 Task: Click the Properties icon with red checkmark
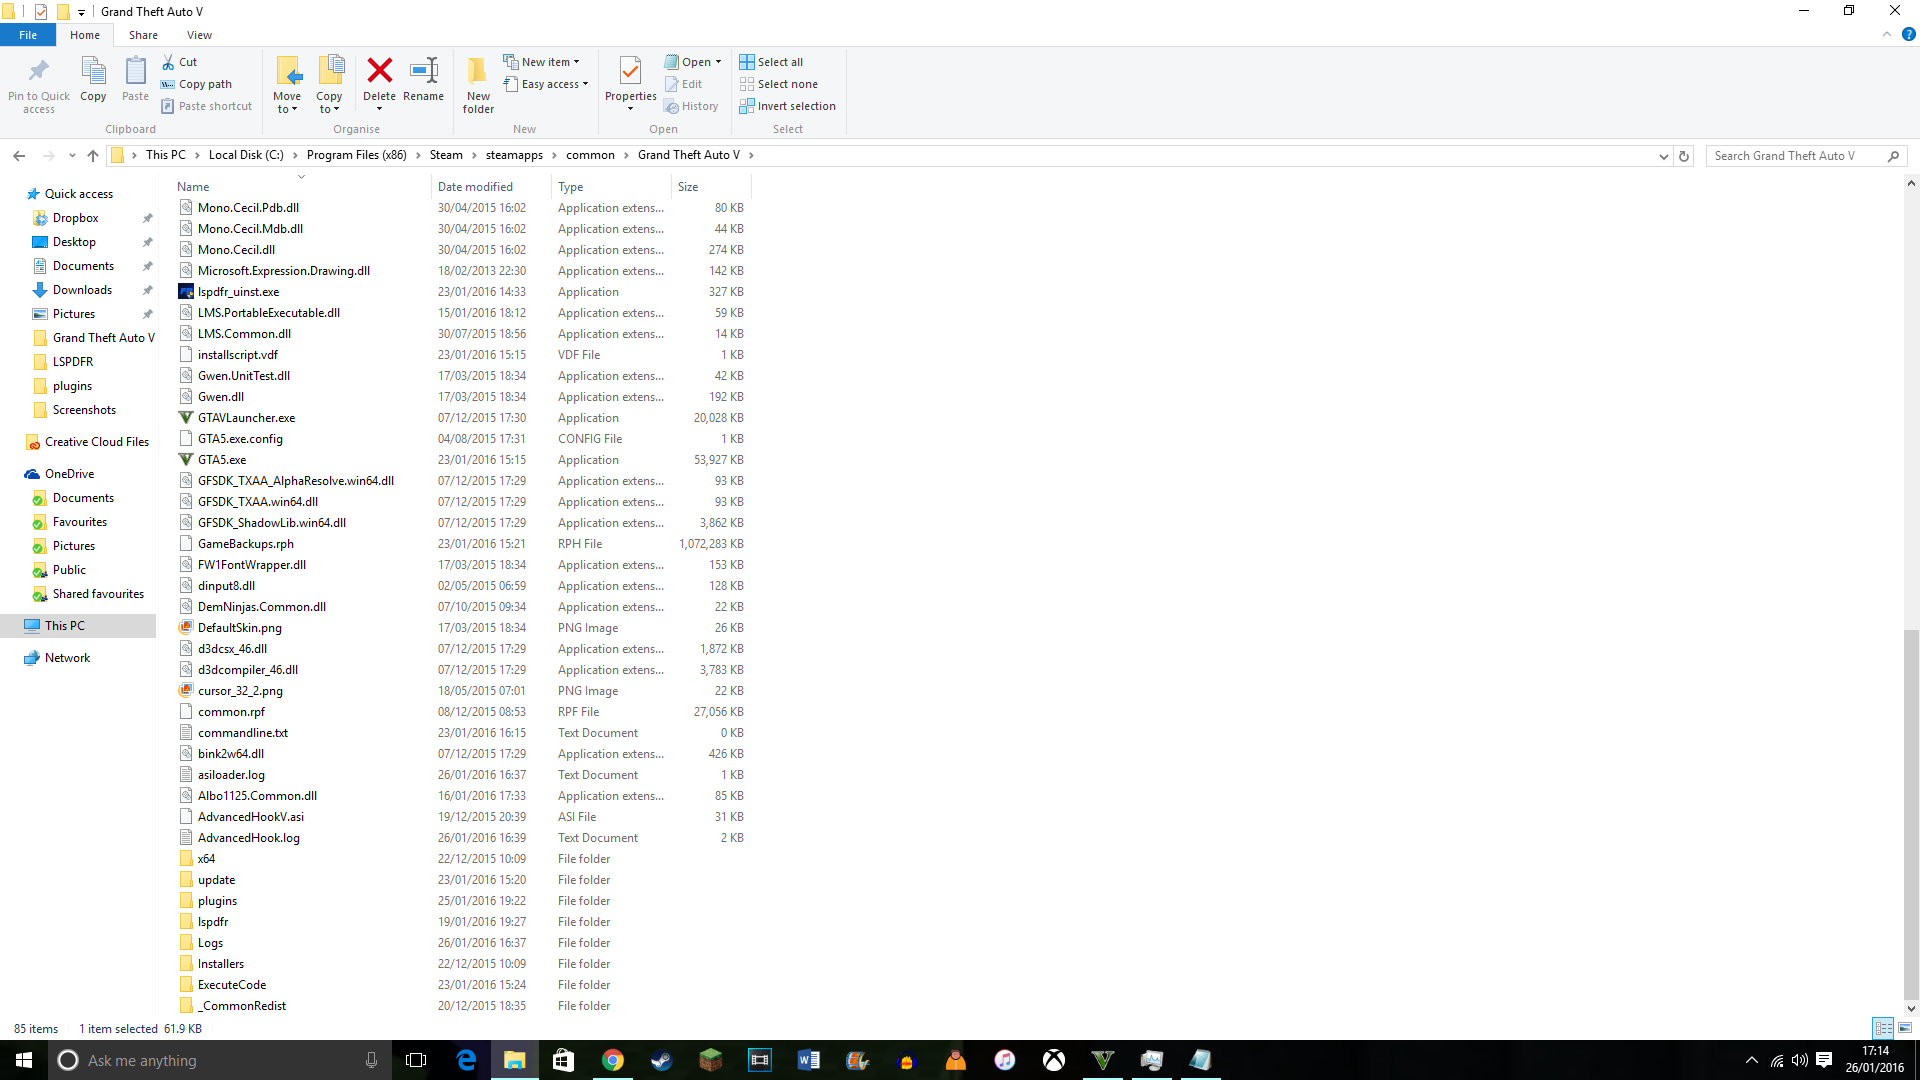pyautogui.click(x=630, y=71)
